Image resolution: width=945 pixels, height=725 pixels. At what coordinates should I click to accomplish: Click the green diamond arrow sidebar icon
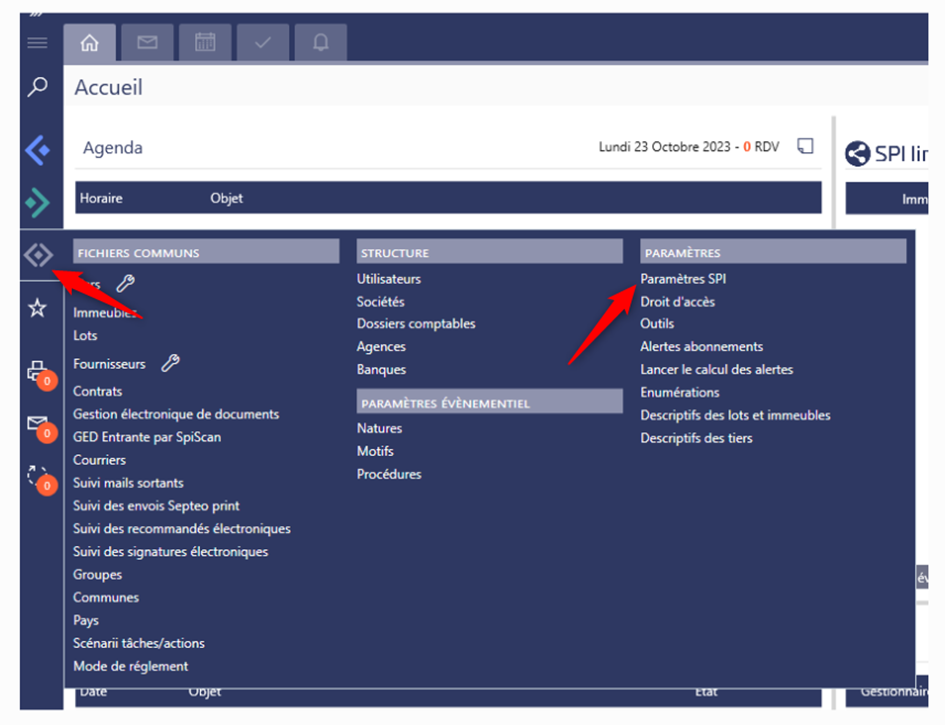pos(37,203)
